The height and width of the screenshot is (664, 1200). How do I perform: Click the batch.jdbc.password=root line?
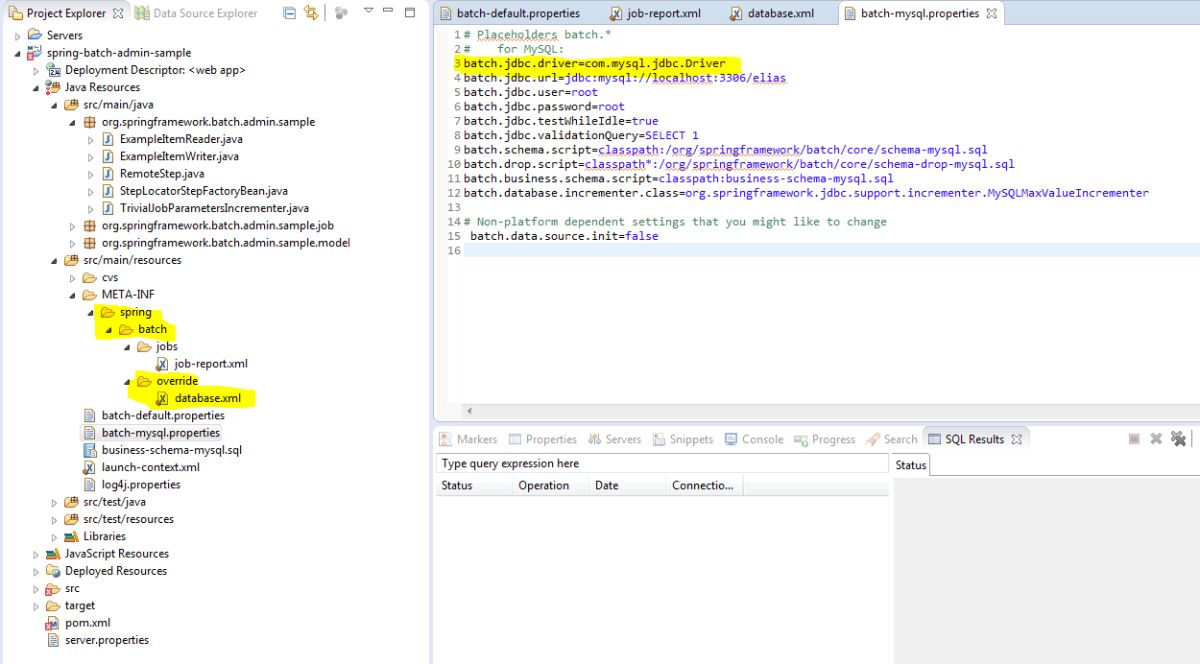click(x=544, y=107)
